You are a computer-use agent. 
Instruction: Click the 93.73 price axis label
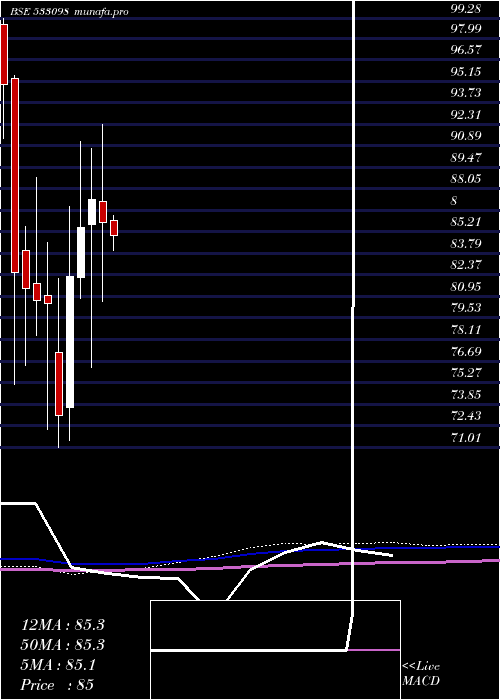pyautogui.click(x=466, y=93)
